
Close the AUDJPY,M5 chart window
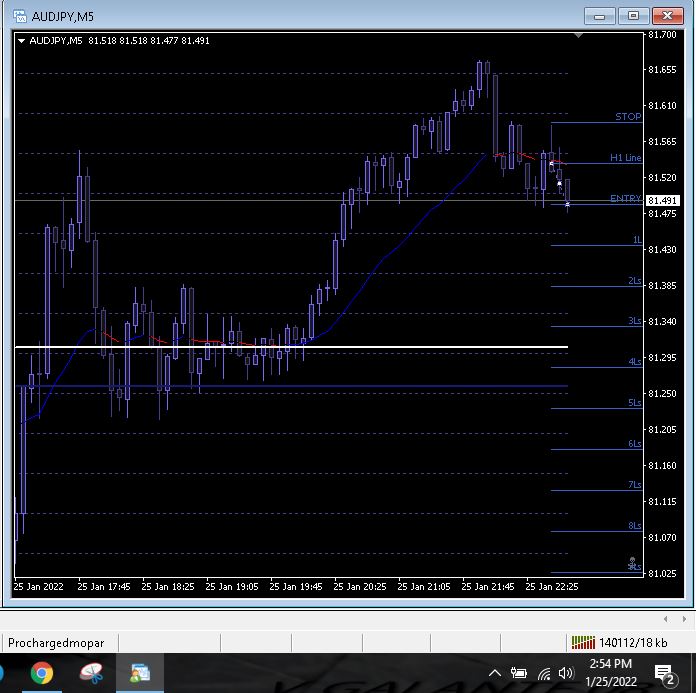click(x=668, y=16)
